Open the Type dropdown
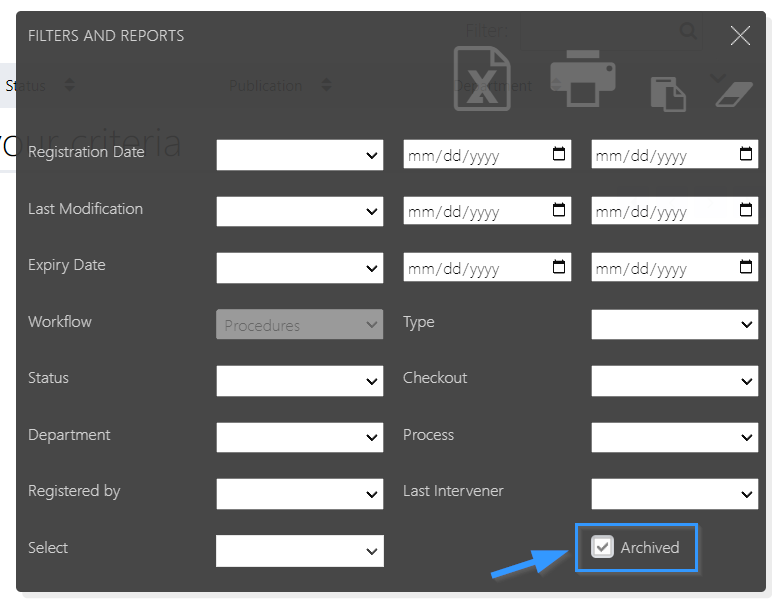 coord(674,324)
